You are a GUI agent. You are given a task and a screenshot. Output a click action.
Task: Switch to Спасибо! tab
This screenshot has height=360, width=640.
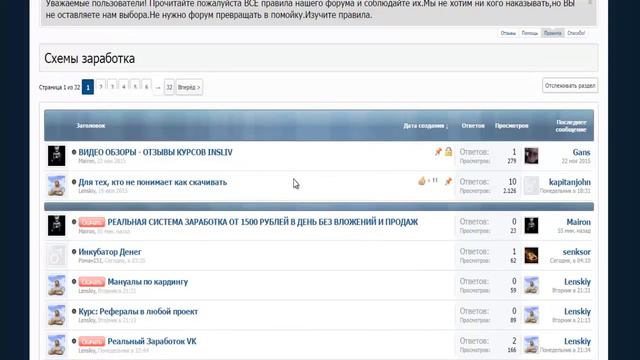pyautogui.click(x=576, y=33)
